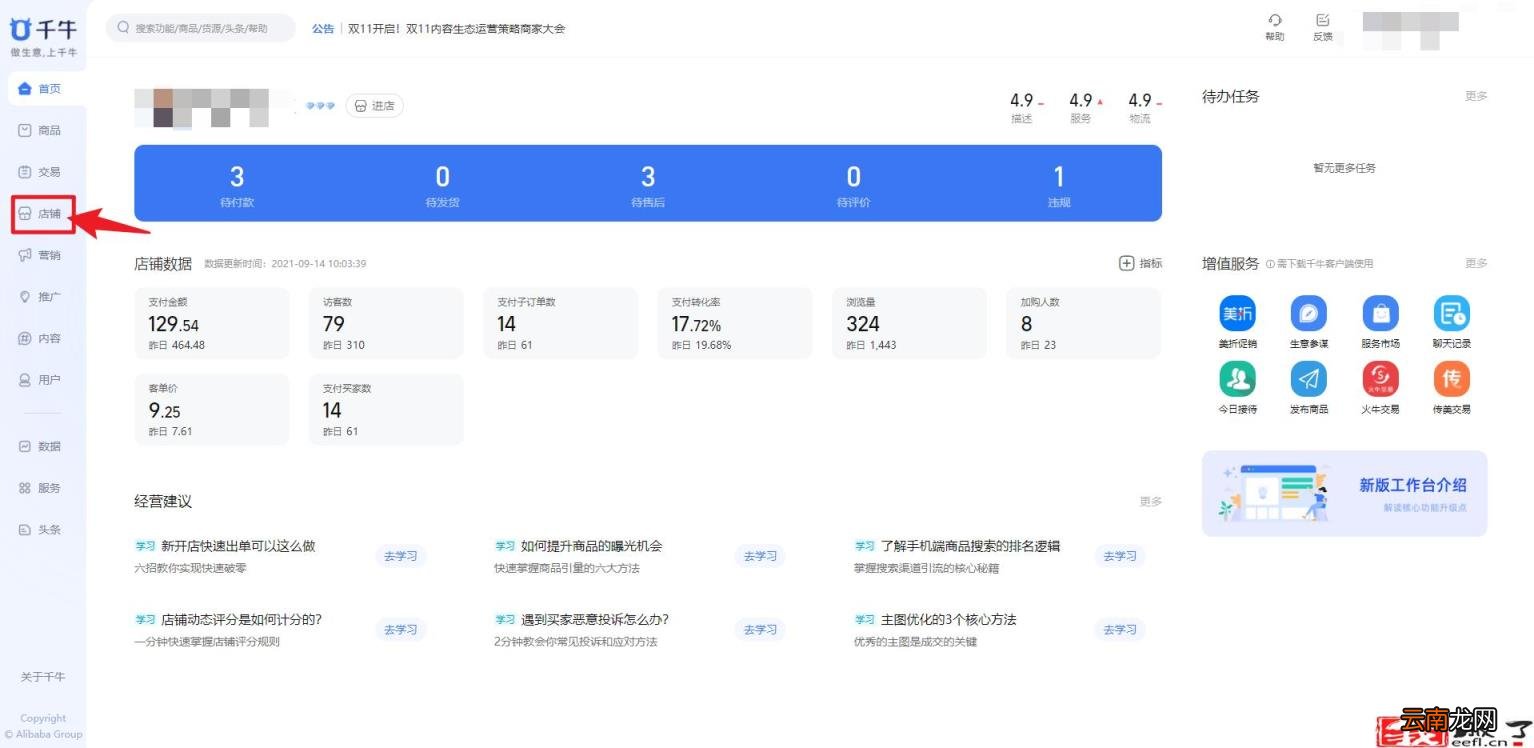1534x748 pixels.
Task: Open 推广 in the sidebar
Action: (41, 297)
